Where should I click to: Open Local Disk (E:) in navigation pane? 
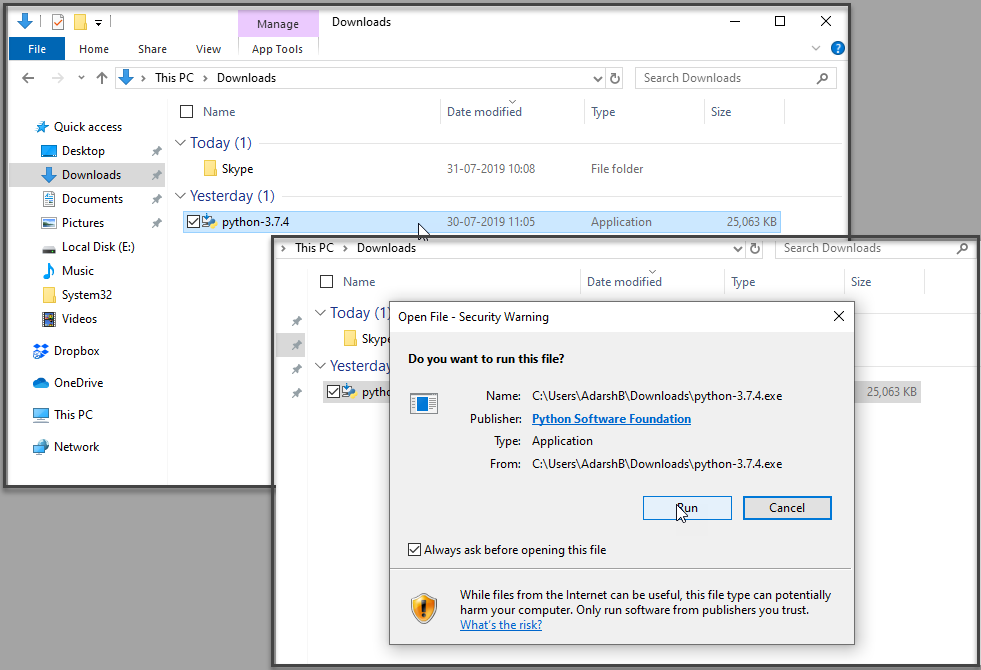click(x=98, y=246)
